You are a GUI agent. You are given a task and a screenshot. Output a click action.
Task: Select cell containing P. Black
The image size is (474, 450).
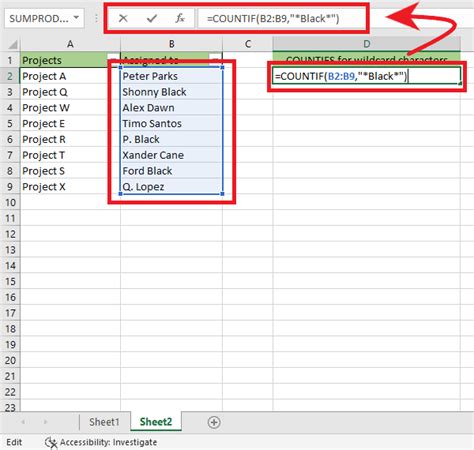171,139
